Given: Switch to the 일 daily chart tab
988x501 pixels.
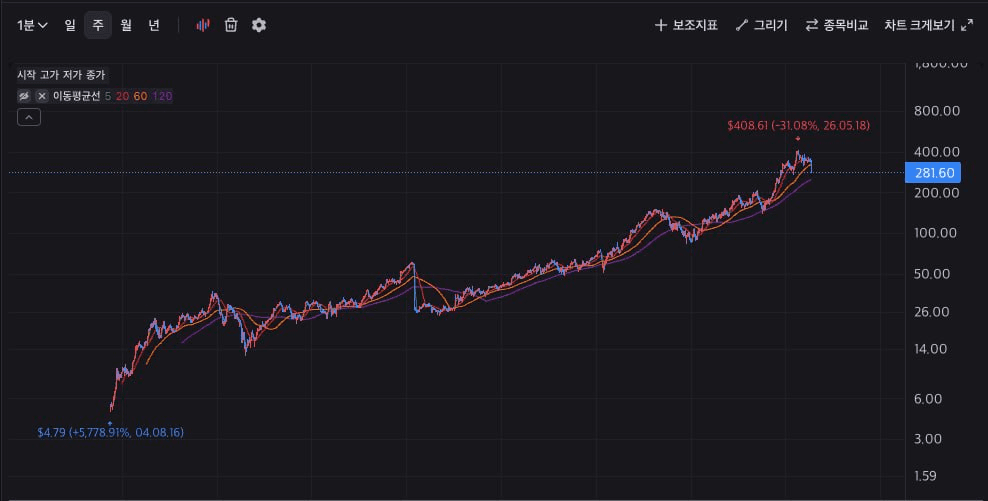Looking at the screenshot, I should [x=70, y=25].
